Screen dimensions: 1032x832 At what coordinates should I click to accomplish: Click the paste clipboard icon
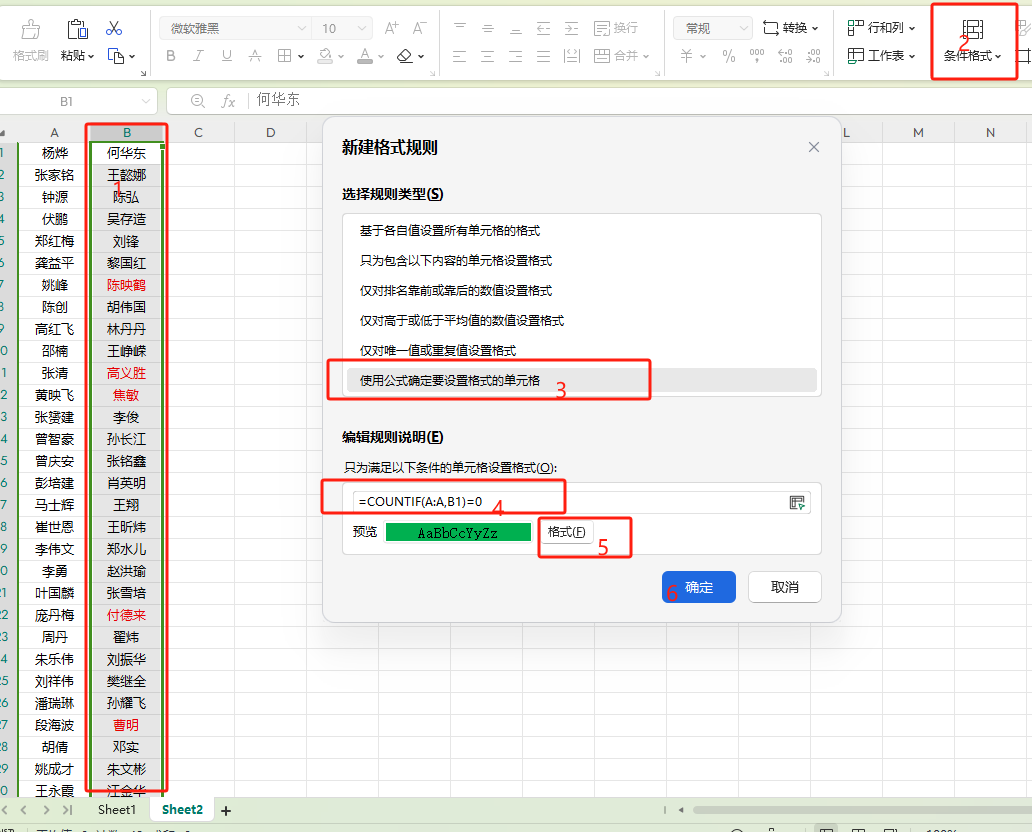[76, 29]
